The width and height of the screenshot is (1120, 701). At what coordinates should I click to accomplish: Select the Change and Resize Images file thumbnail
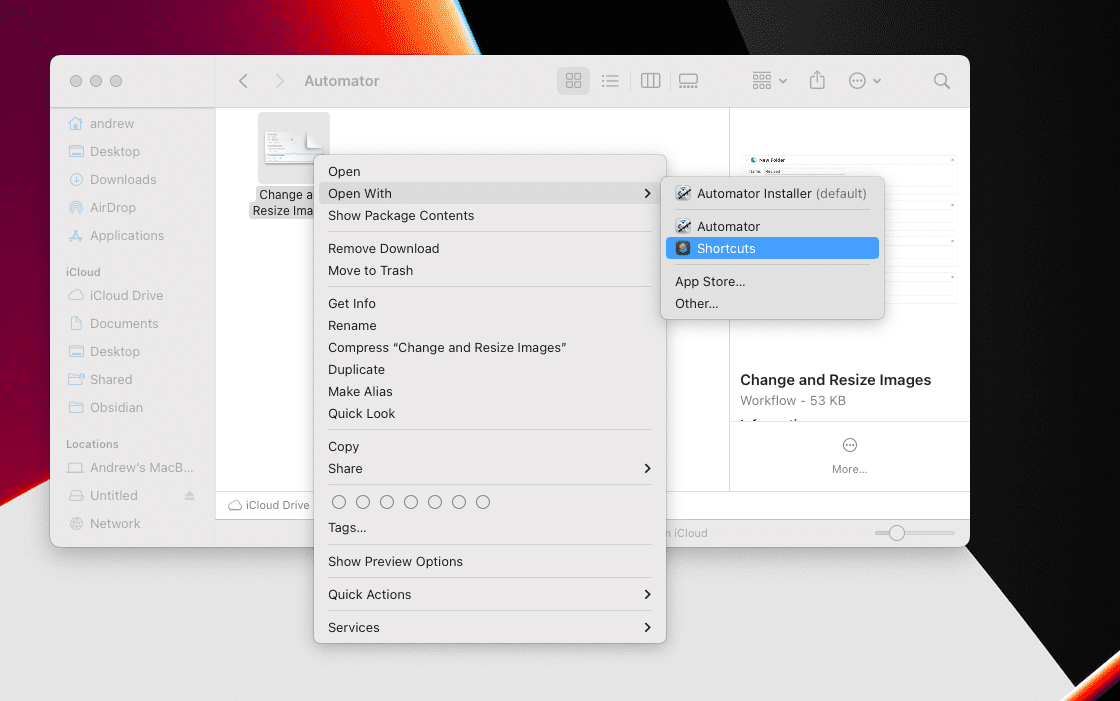coord(293,147)
